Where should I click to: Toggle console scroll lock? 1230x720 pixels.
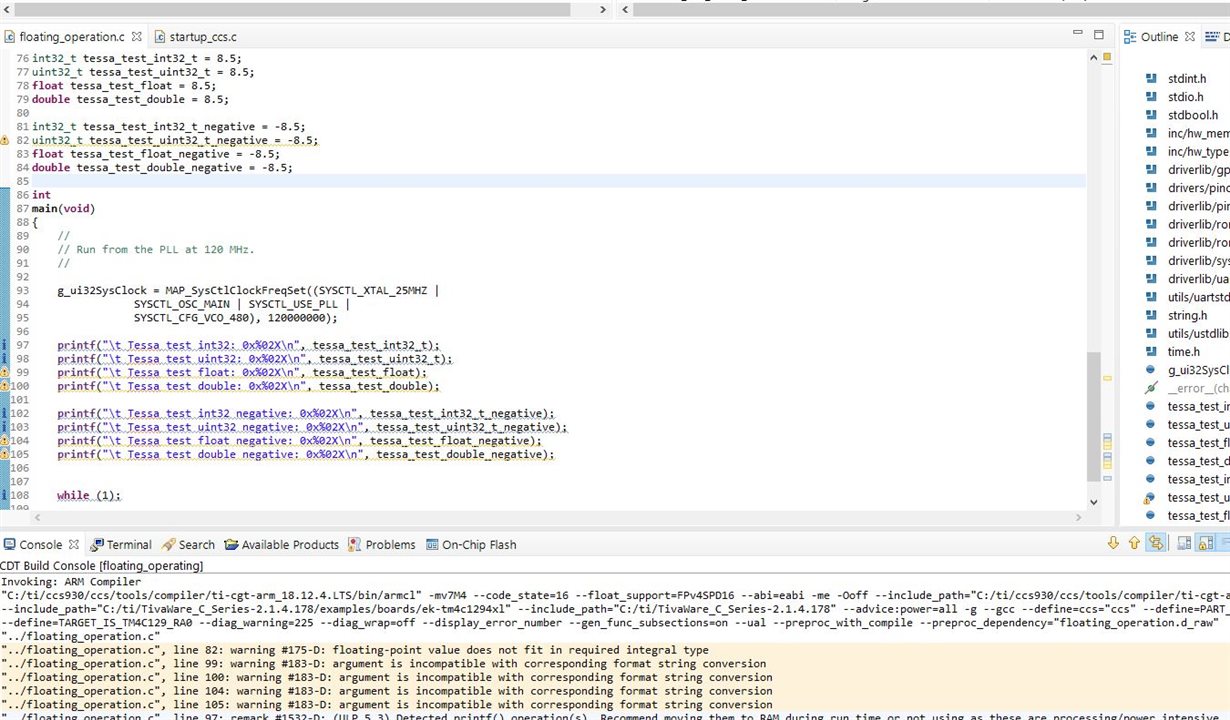coord(1206,543)
